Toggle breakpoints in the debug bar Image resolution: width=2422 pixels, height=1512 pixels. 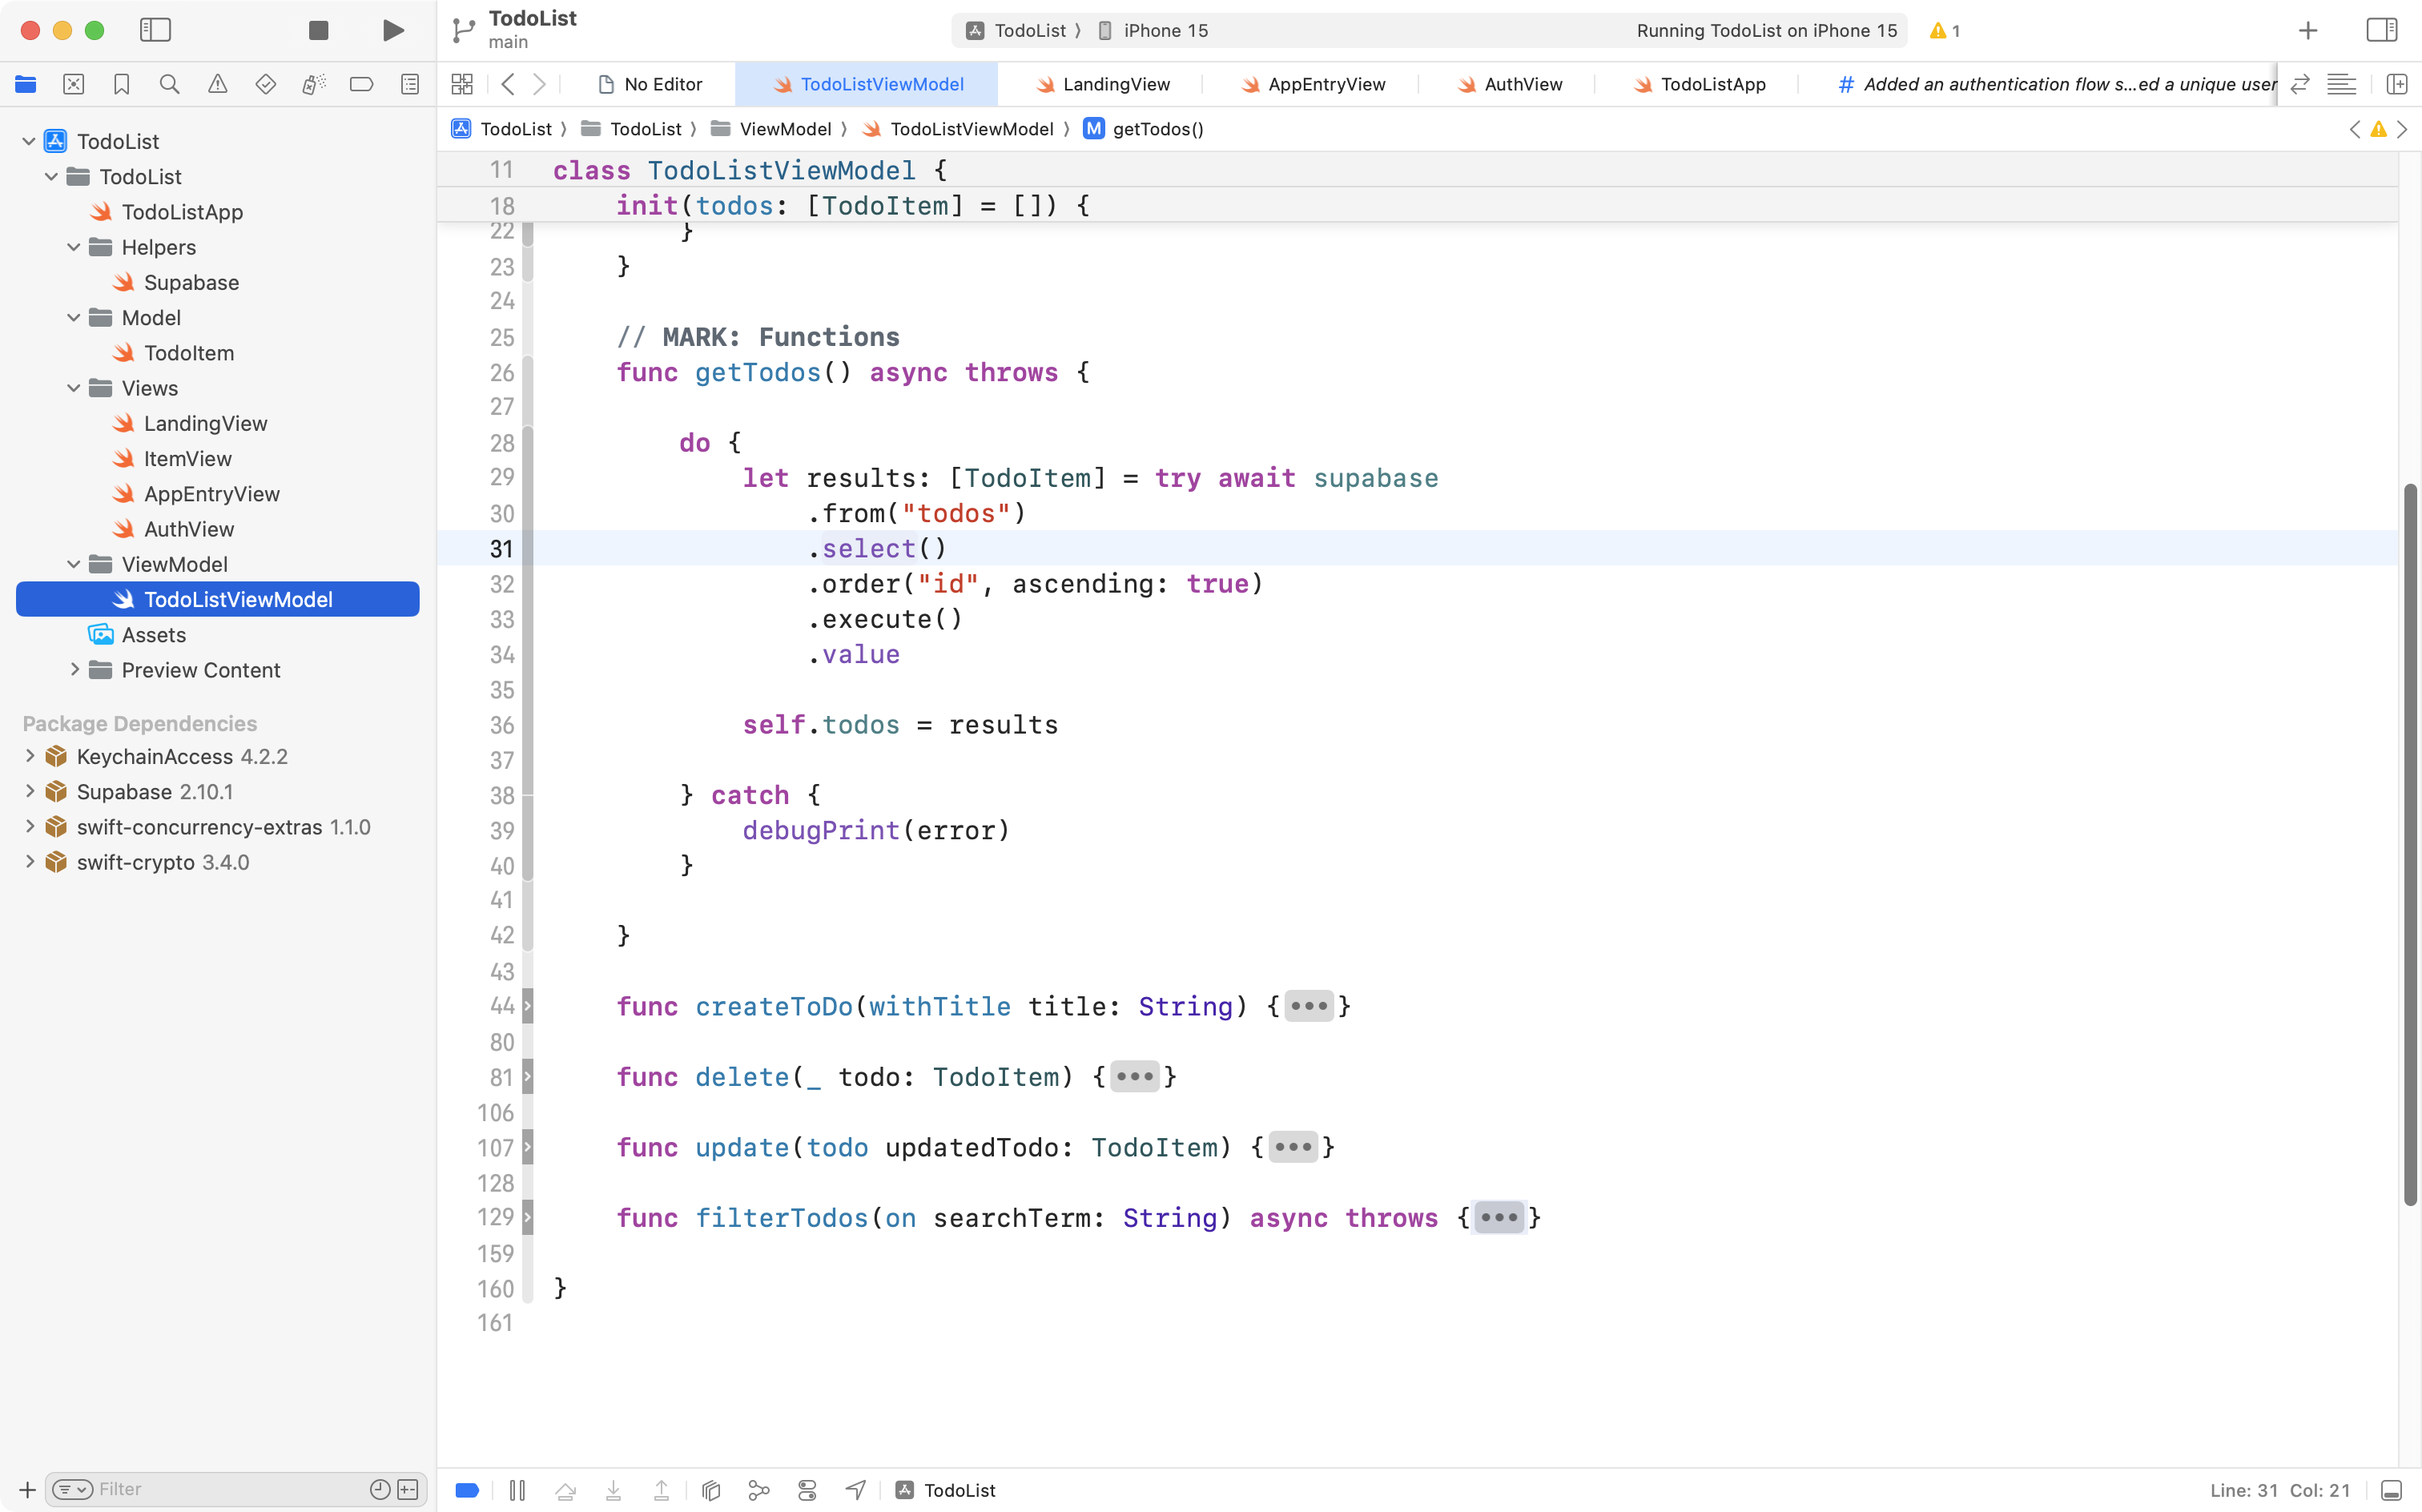466,1490
